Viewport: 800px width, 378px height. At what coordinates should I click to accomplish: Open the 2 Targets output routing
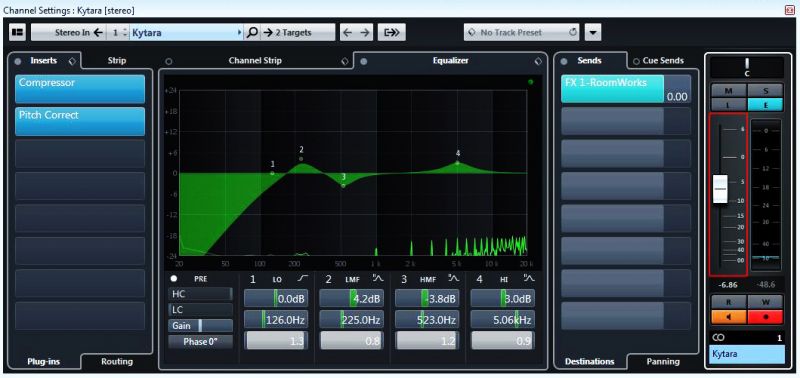[297, 33]
